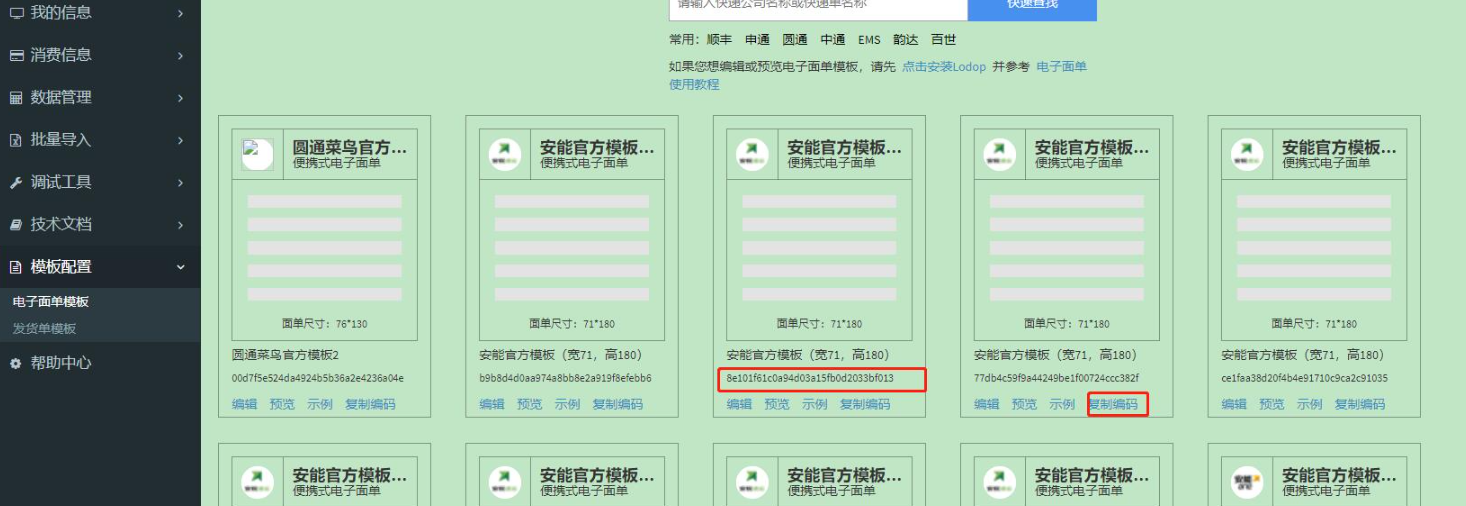
Task: Click the broken logo image on 圆通菜鸟官方模板 card
Action: [258, 155]
